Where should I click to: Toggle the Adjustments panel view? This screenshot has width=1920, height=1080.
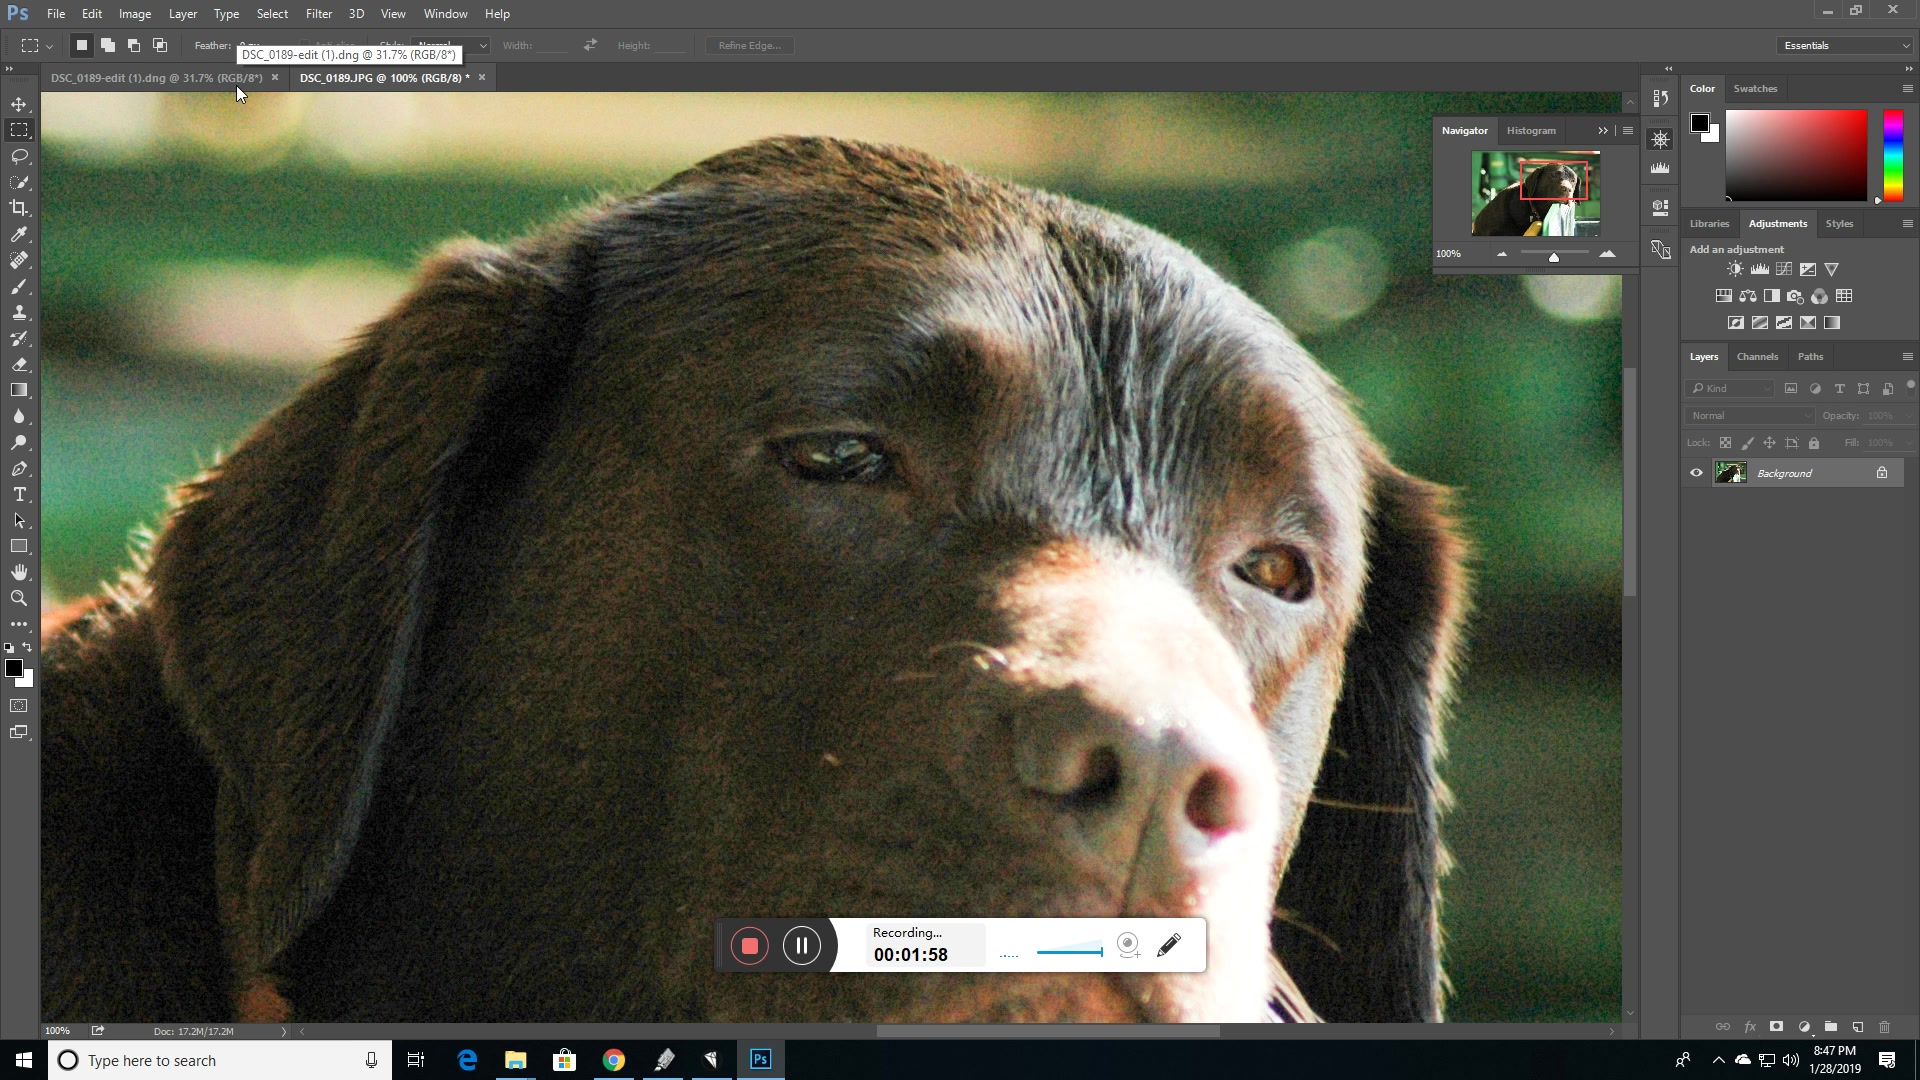coord(1778,223)
